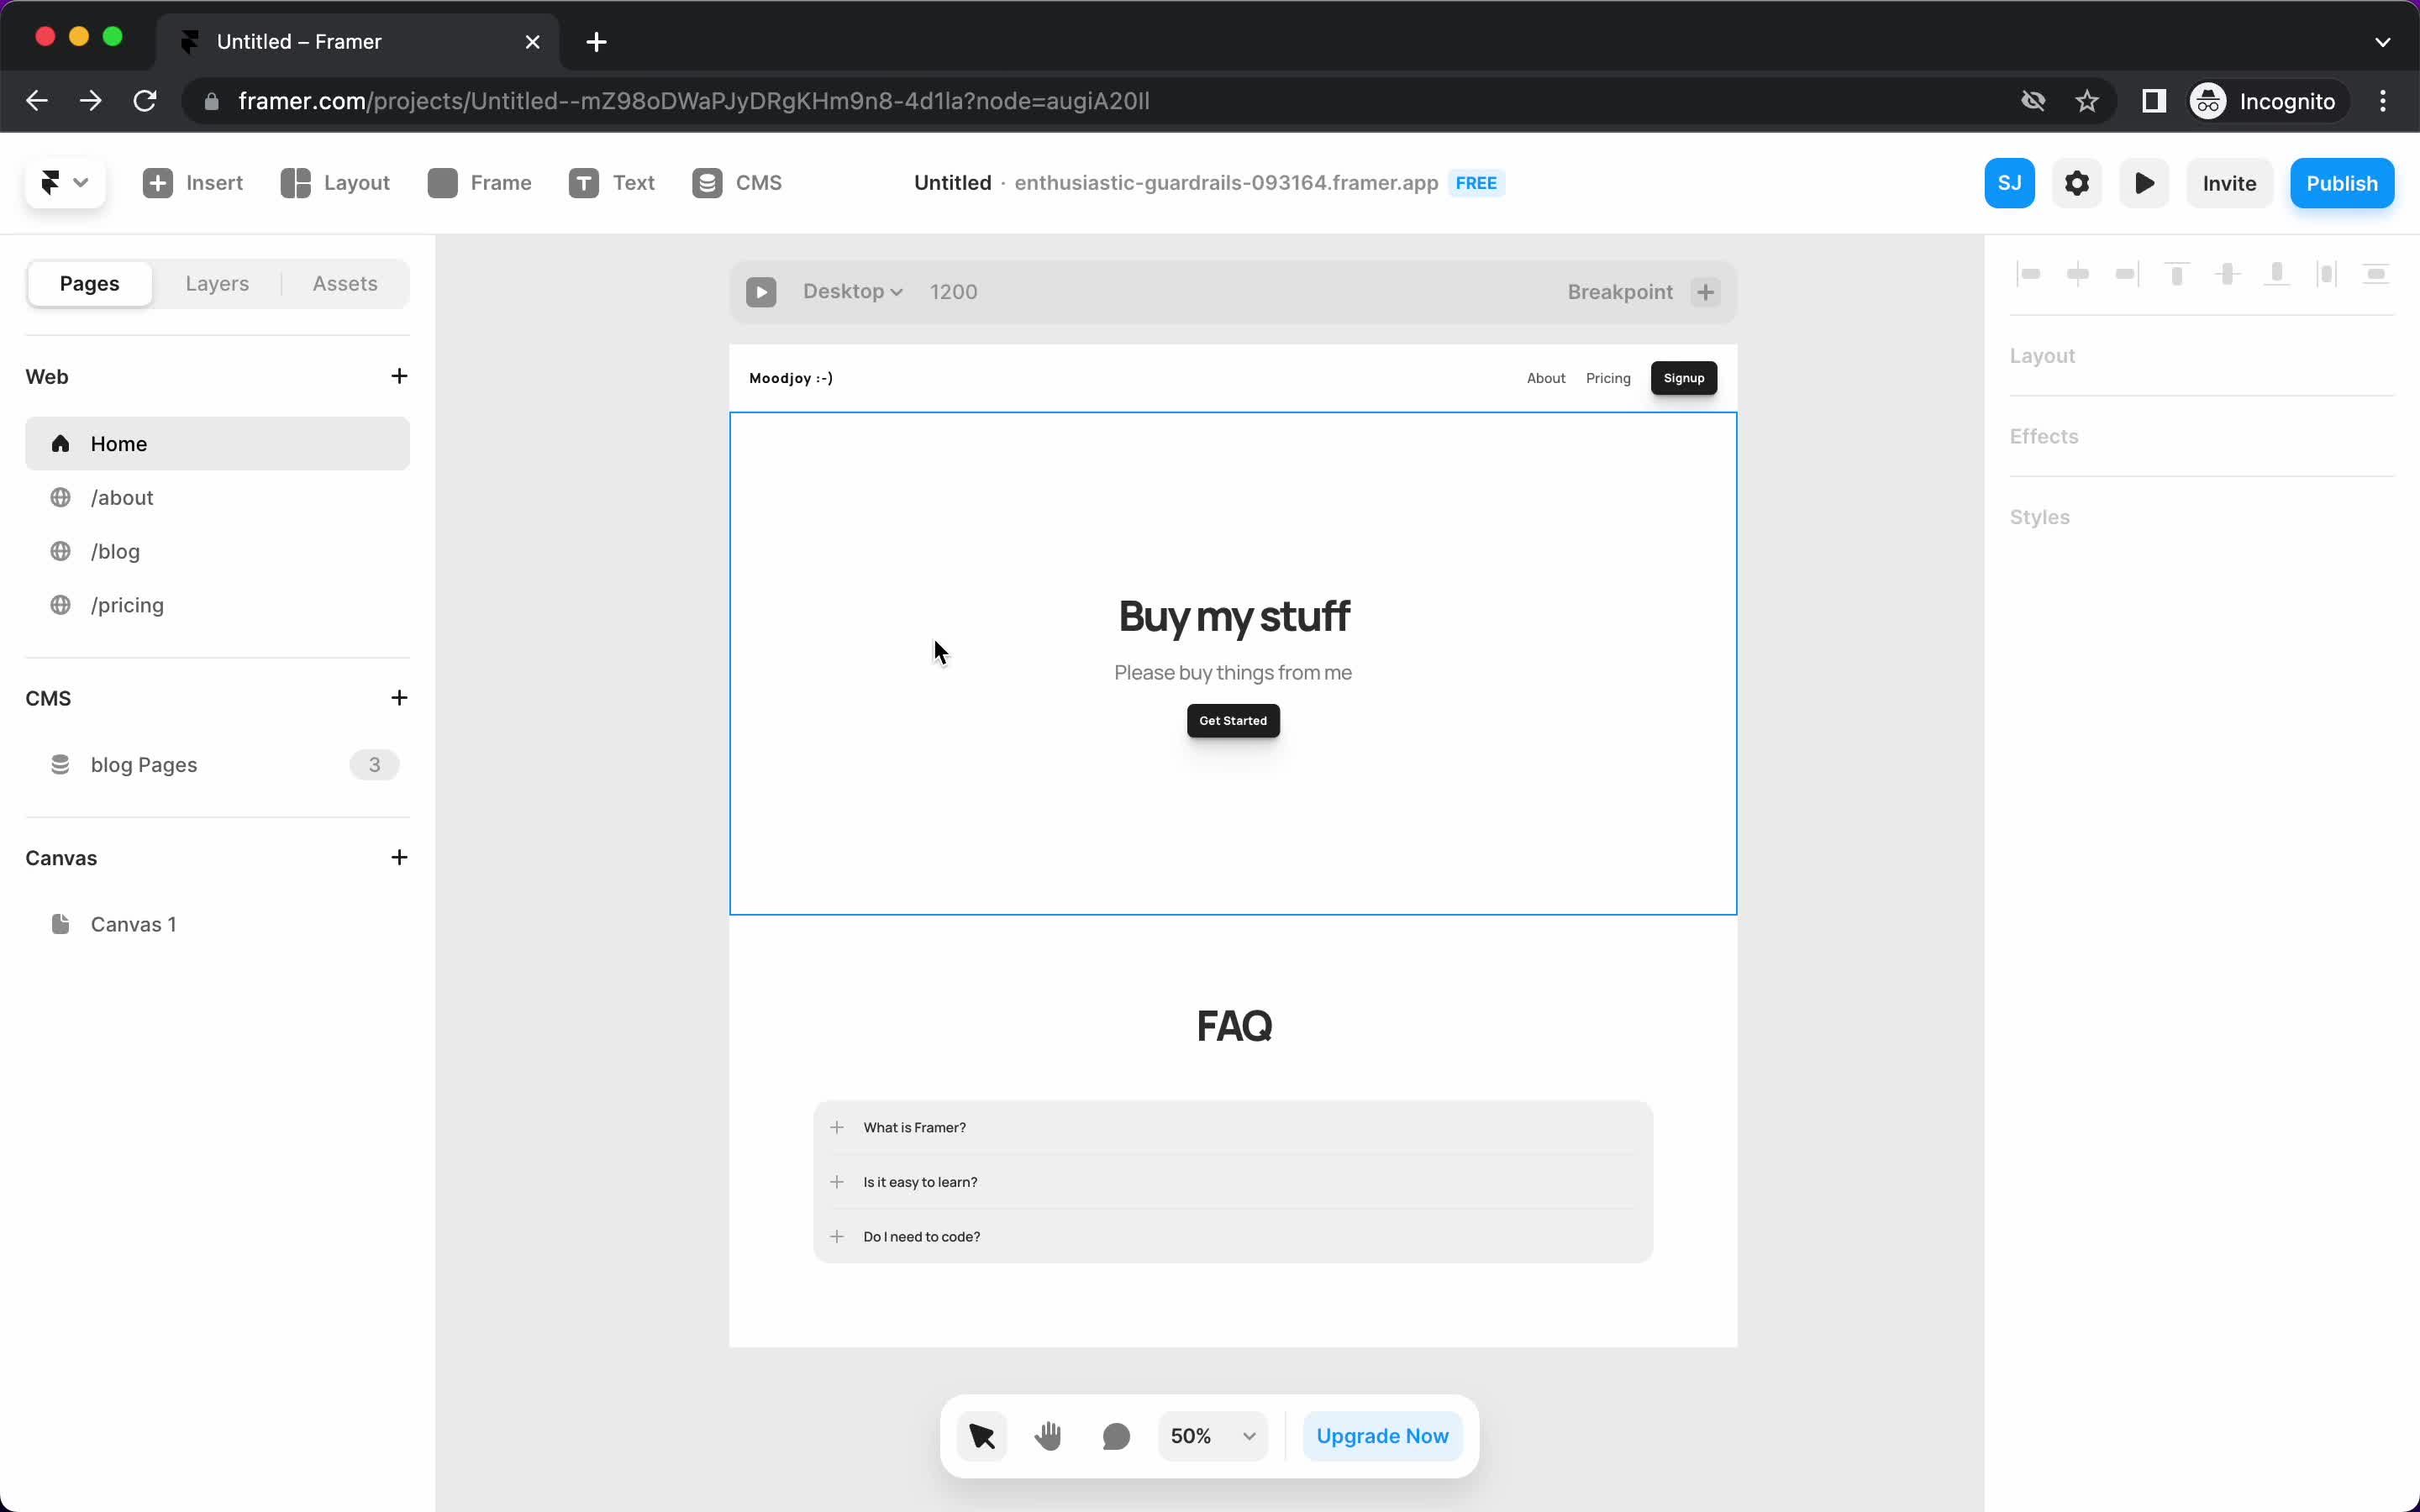2420x1512 pixels.
Task: Open the Pricing navigation link
Action: coord(1607,378)
